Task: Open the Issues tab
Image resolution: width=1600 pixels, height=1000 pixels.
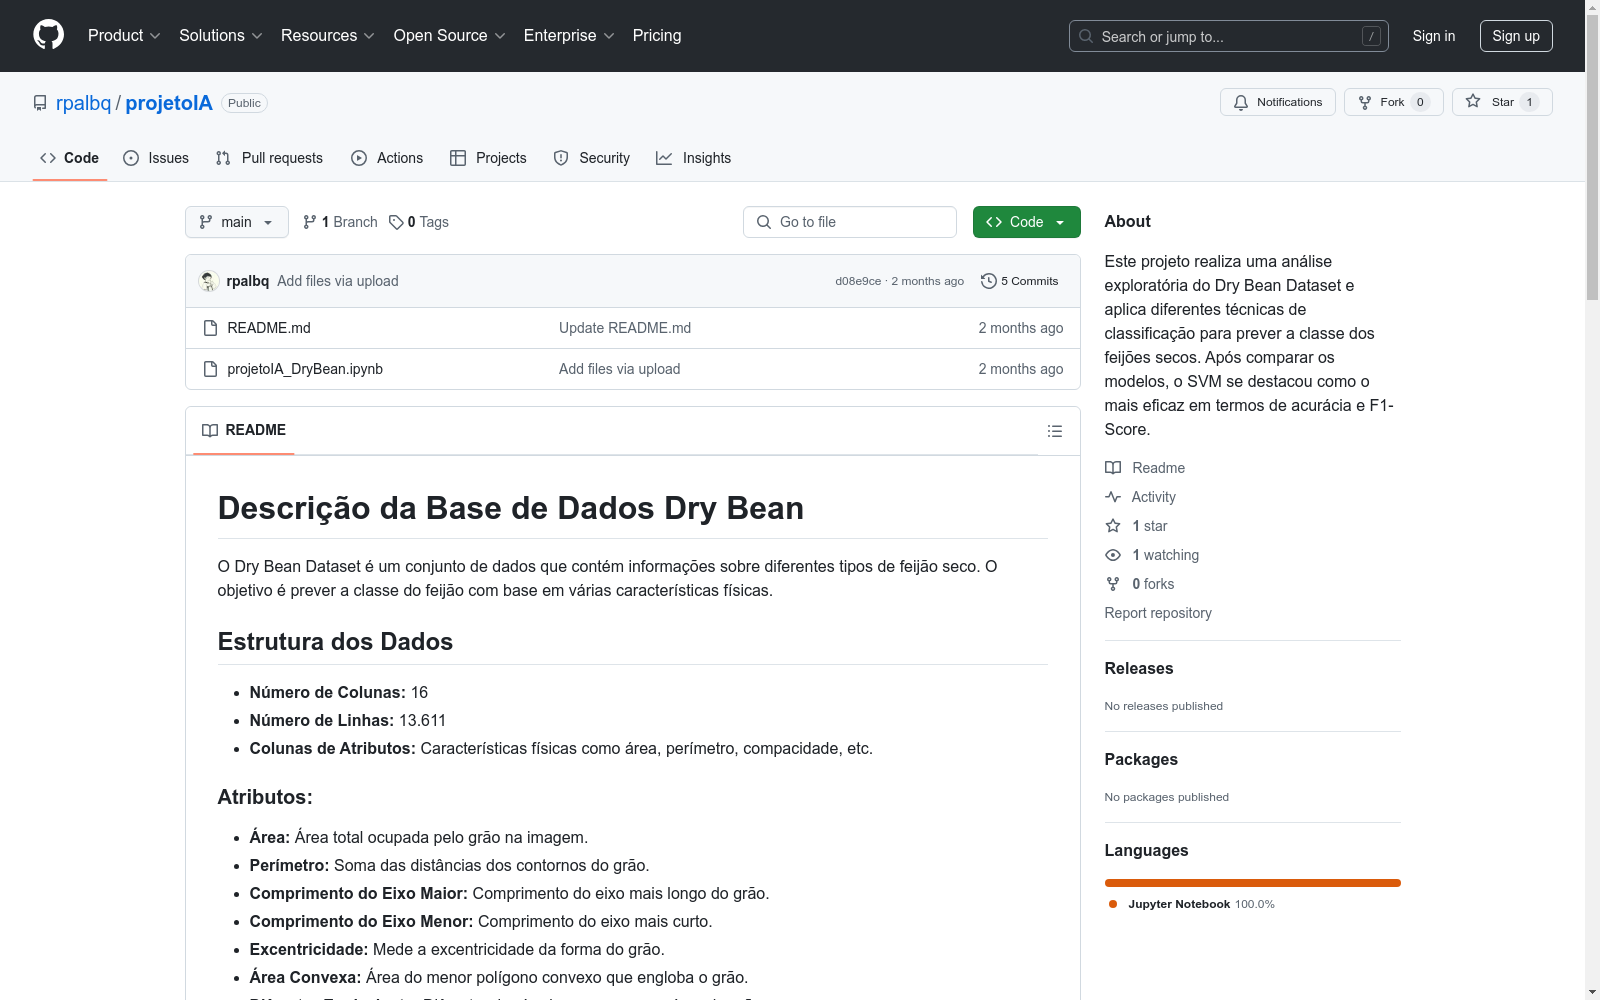Action: pos(156,158)
